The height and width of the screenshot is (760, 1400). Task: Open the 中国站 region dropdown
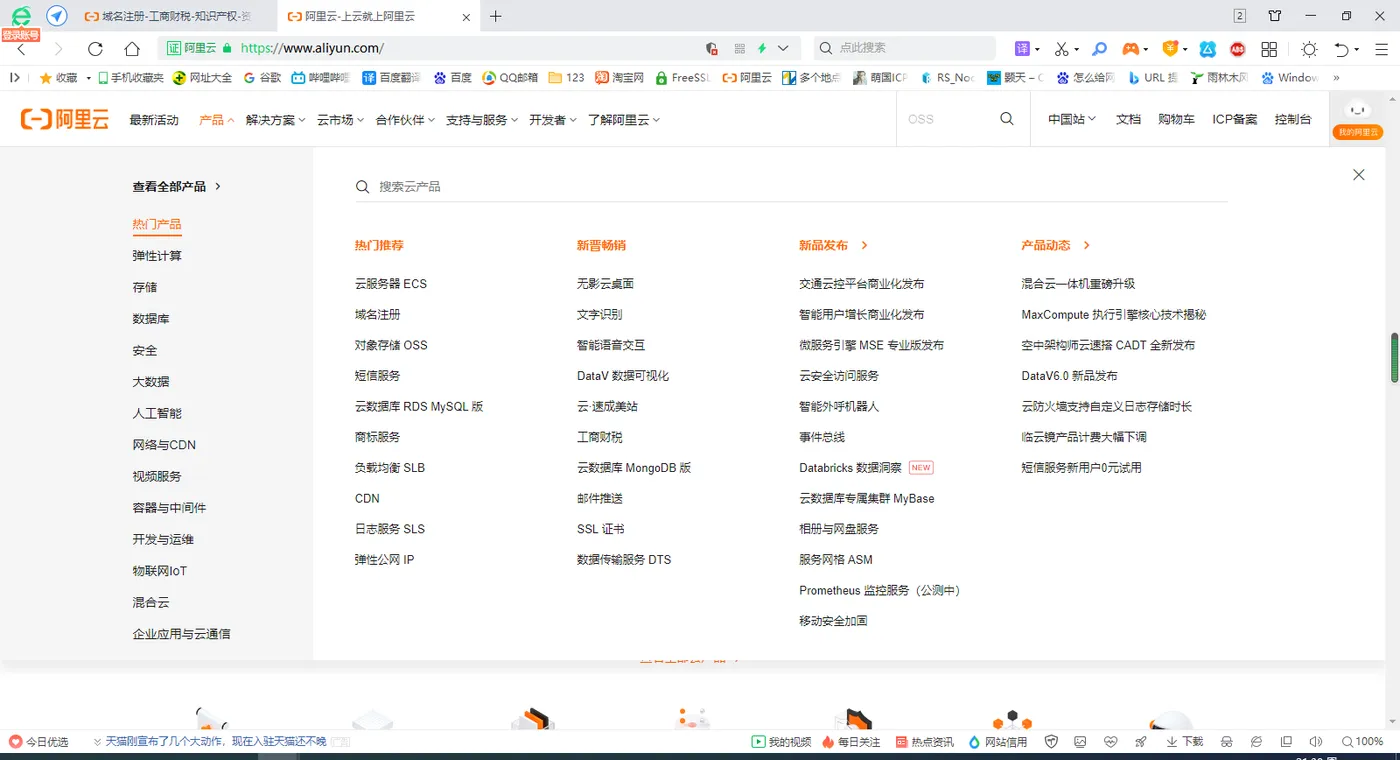[1072, 119]
